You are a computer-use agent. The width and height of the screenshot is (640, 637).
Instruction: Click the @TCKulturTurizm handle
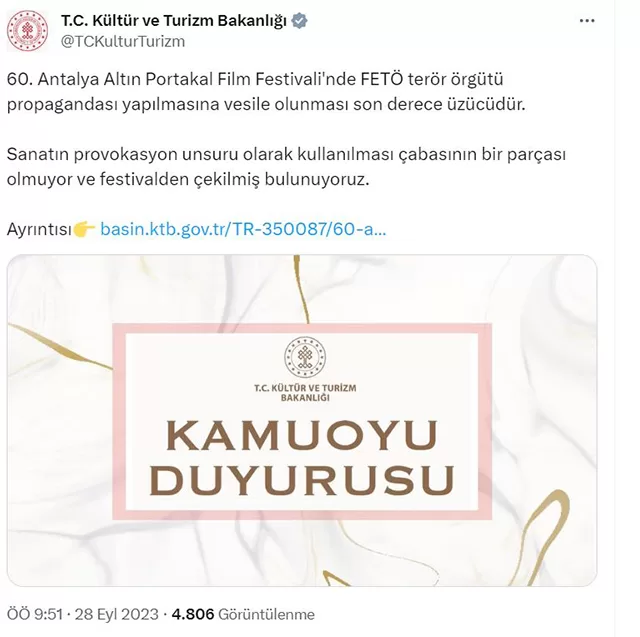[123, 41]
